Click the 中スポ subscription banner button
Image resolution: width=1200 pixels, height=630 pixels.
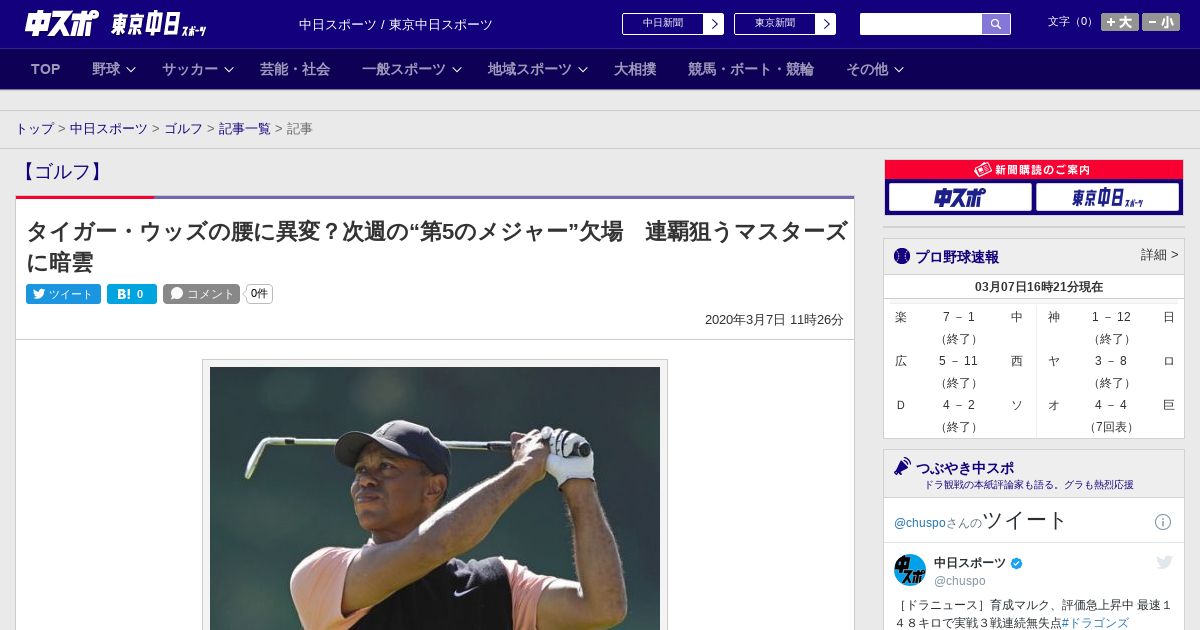pos(960,197)
